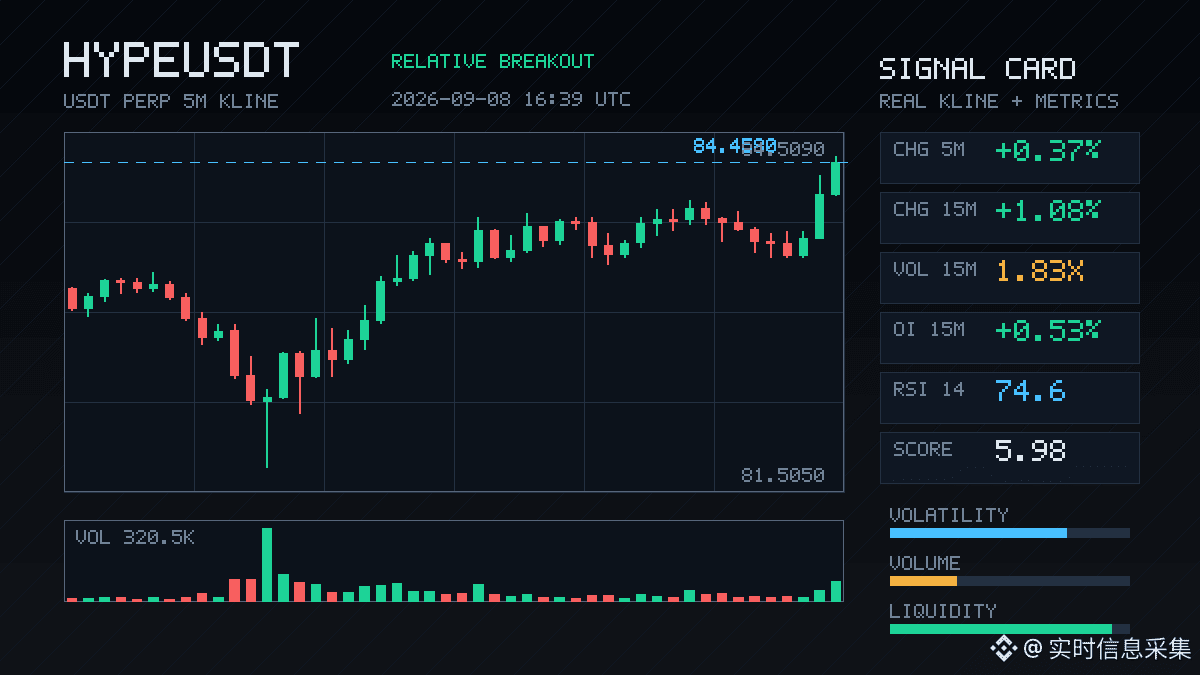Click the last green candlestick on chart
The width and height of the screenshot is (1200, 675).
point(836,176)
